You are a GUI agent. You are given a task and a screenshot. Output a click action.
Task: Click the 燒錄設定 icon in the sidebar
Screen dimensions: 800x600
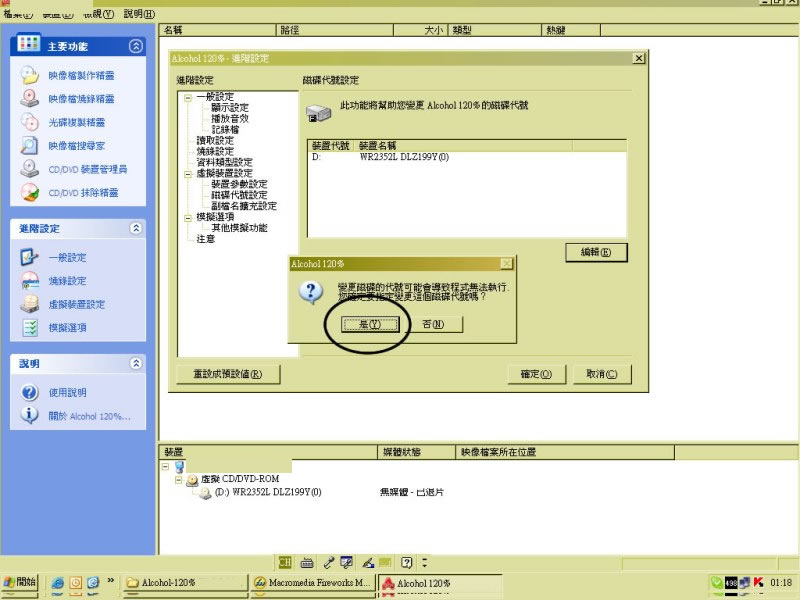(30, 281)
